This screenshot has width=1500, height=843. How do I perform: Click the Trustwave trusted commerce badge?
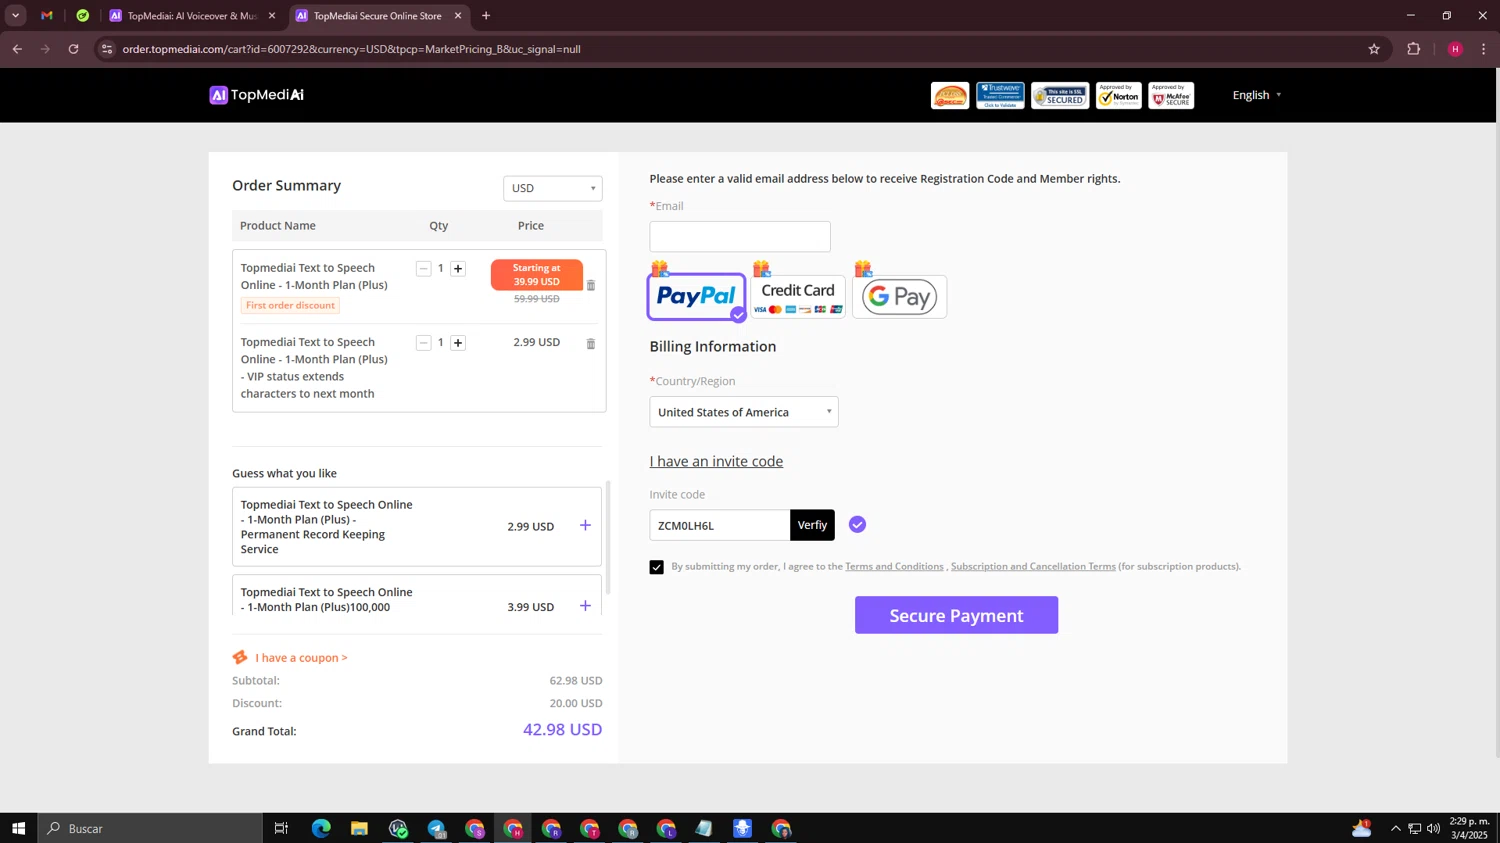(1001, 96)
